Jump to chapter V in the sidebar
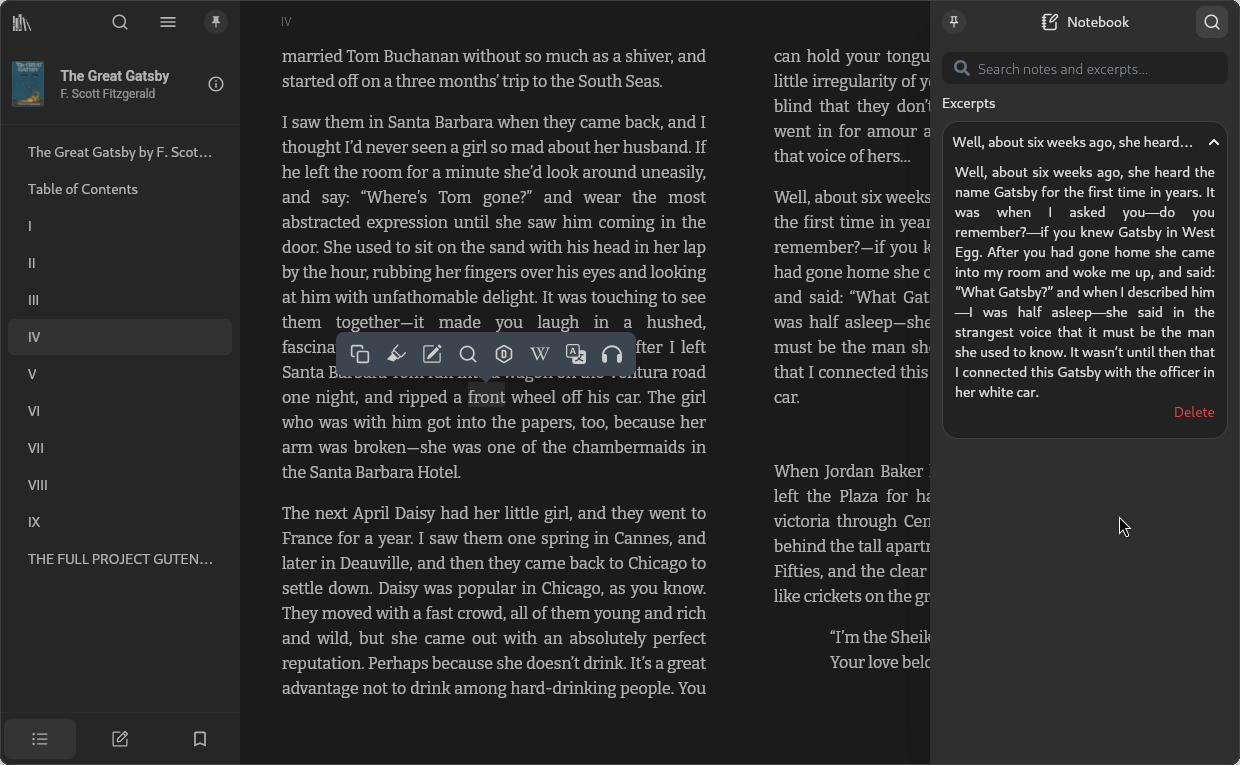The width and height of the screenshot is (1240, 765). tap(32, 374)
